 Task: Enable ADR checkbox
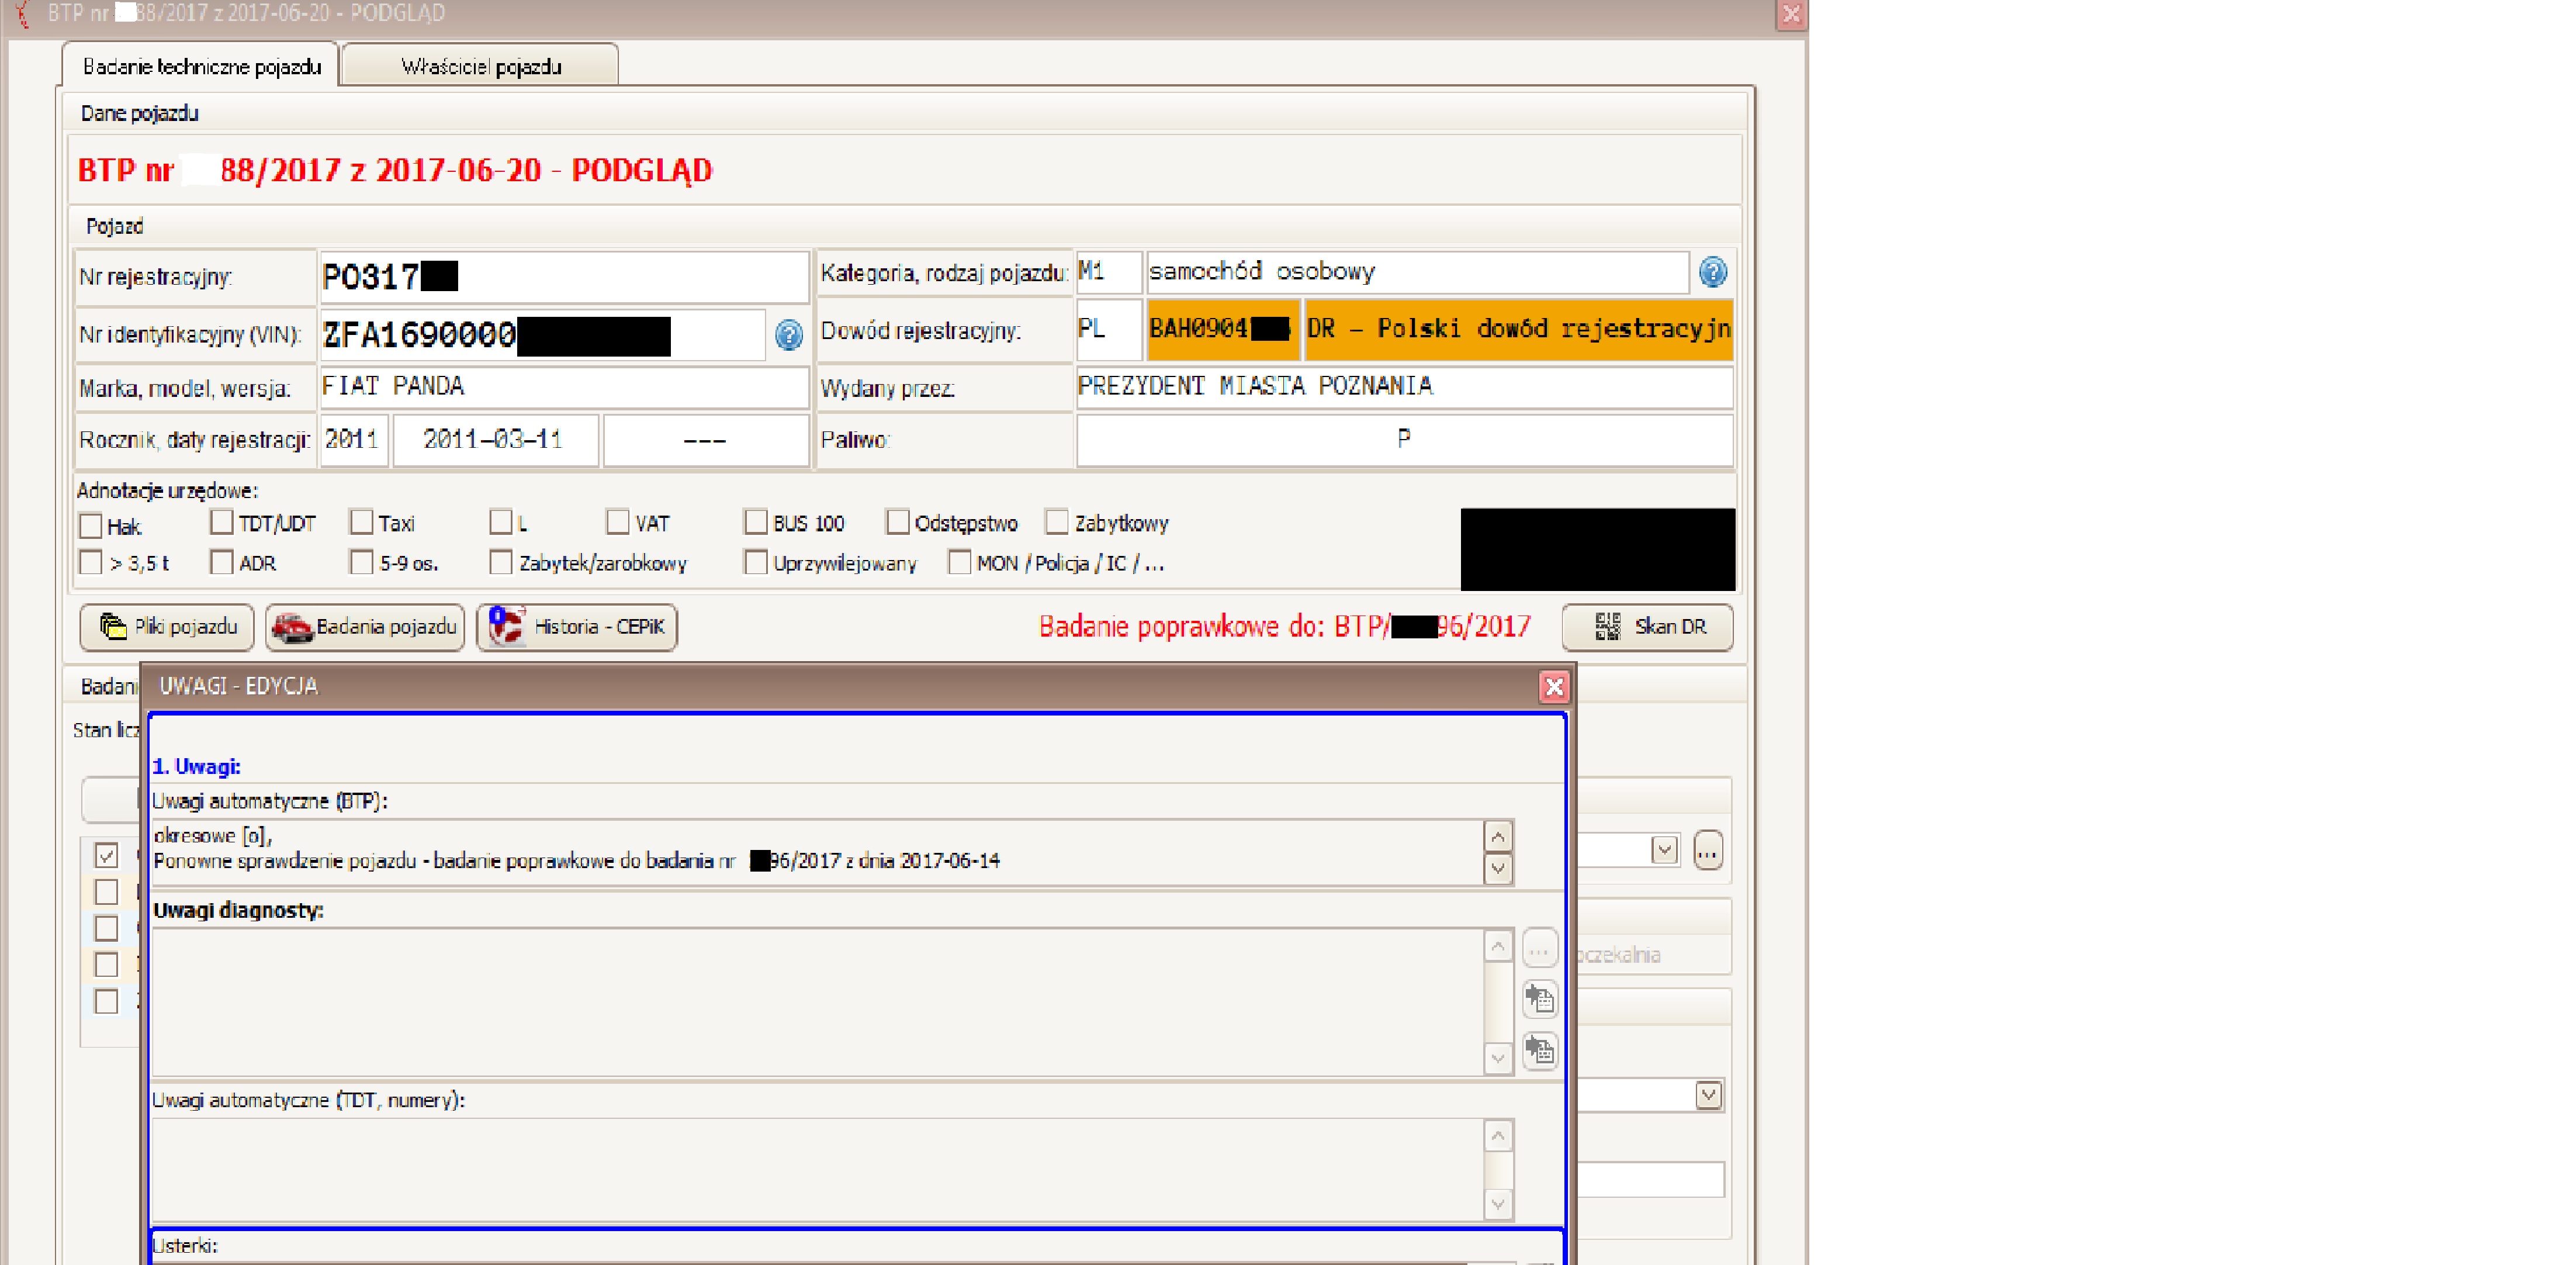221,563
